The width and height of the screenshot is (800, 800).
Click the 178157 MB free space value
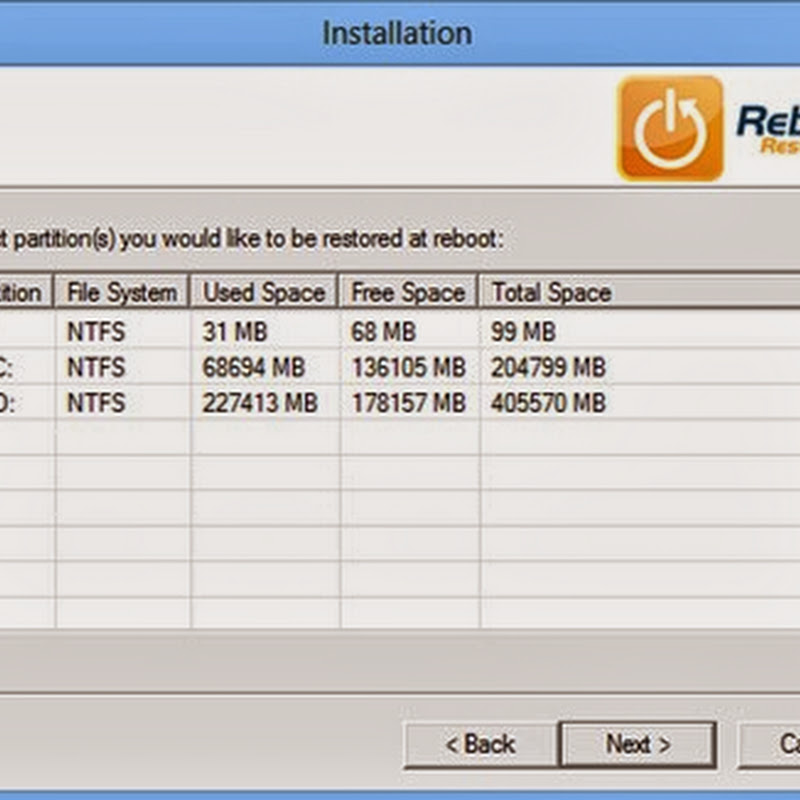coord(409,403)
